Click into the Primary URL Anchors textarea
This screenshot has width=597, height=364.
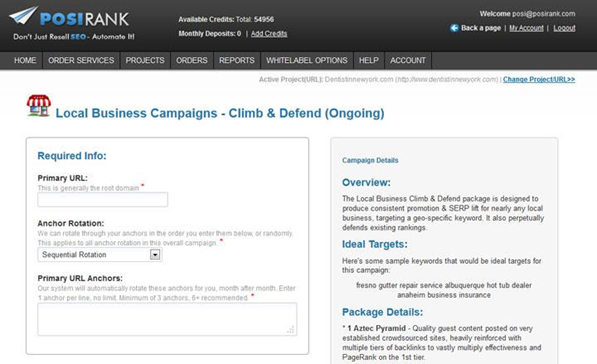[167, 319]
